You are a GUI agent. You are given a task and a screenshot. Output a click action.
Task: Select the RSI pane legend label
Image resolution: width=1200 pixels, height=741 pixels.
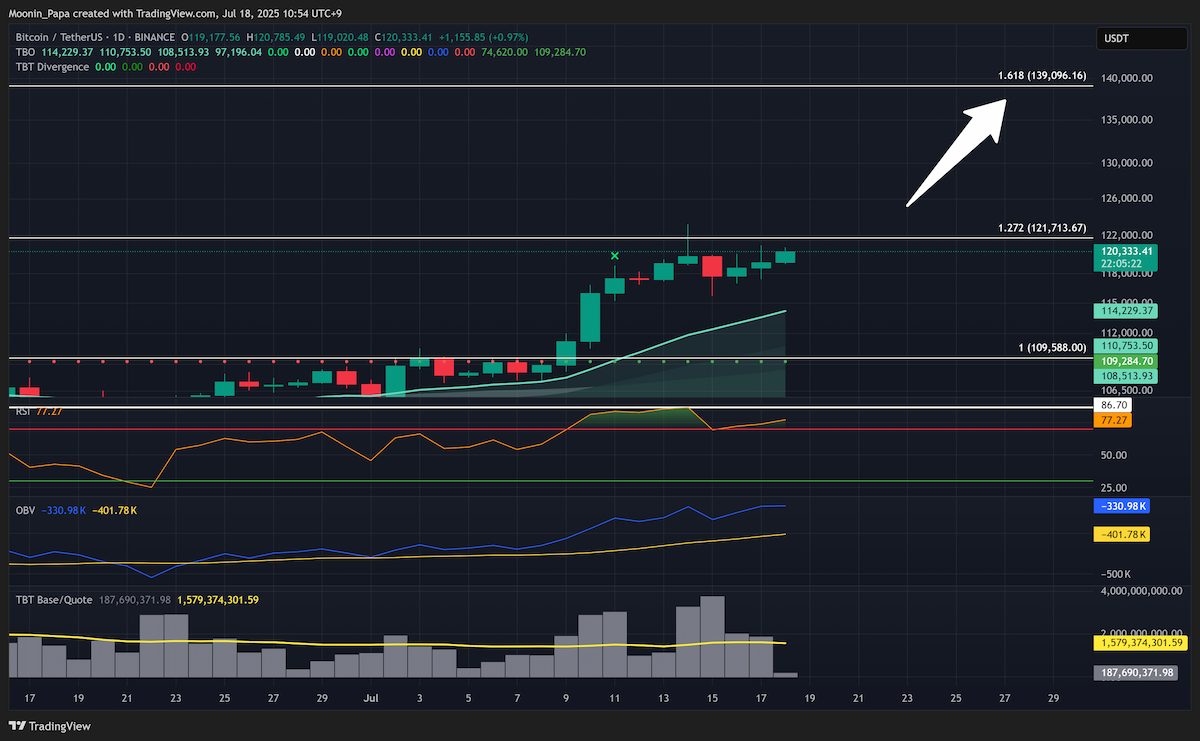click(x=22, y=411)
